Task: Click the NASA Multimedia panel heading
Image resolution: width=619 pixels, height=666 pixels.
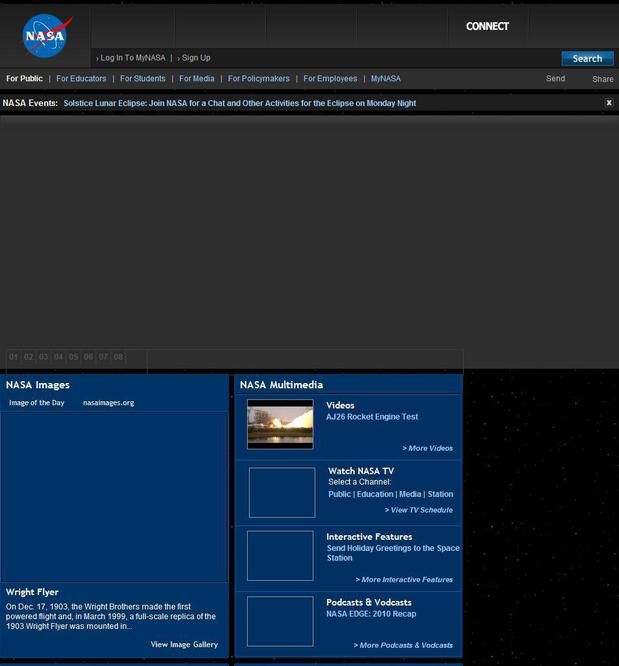Action: pyautogui.click(x=281, y=385)
